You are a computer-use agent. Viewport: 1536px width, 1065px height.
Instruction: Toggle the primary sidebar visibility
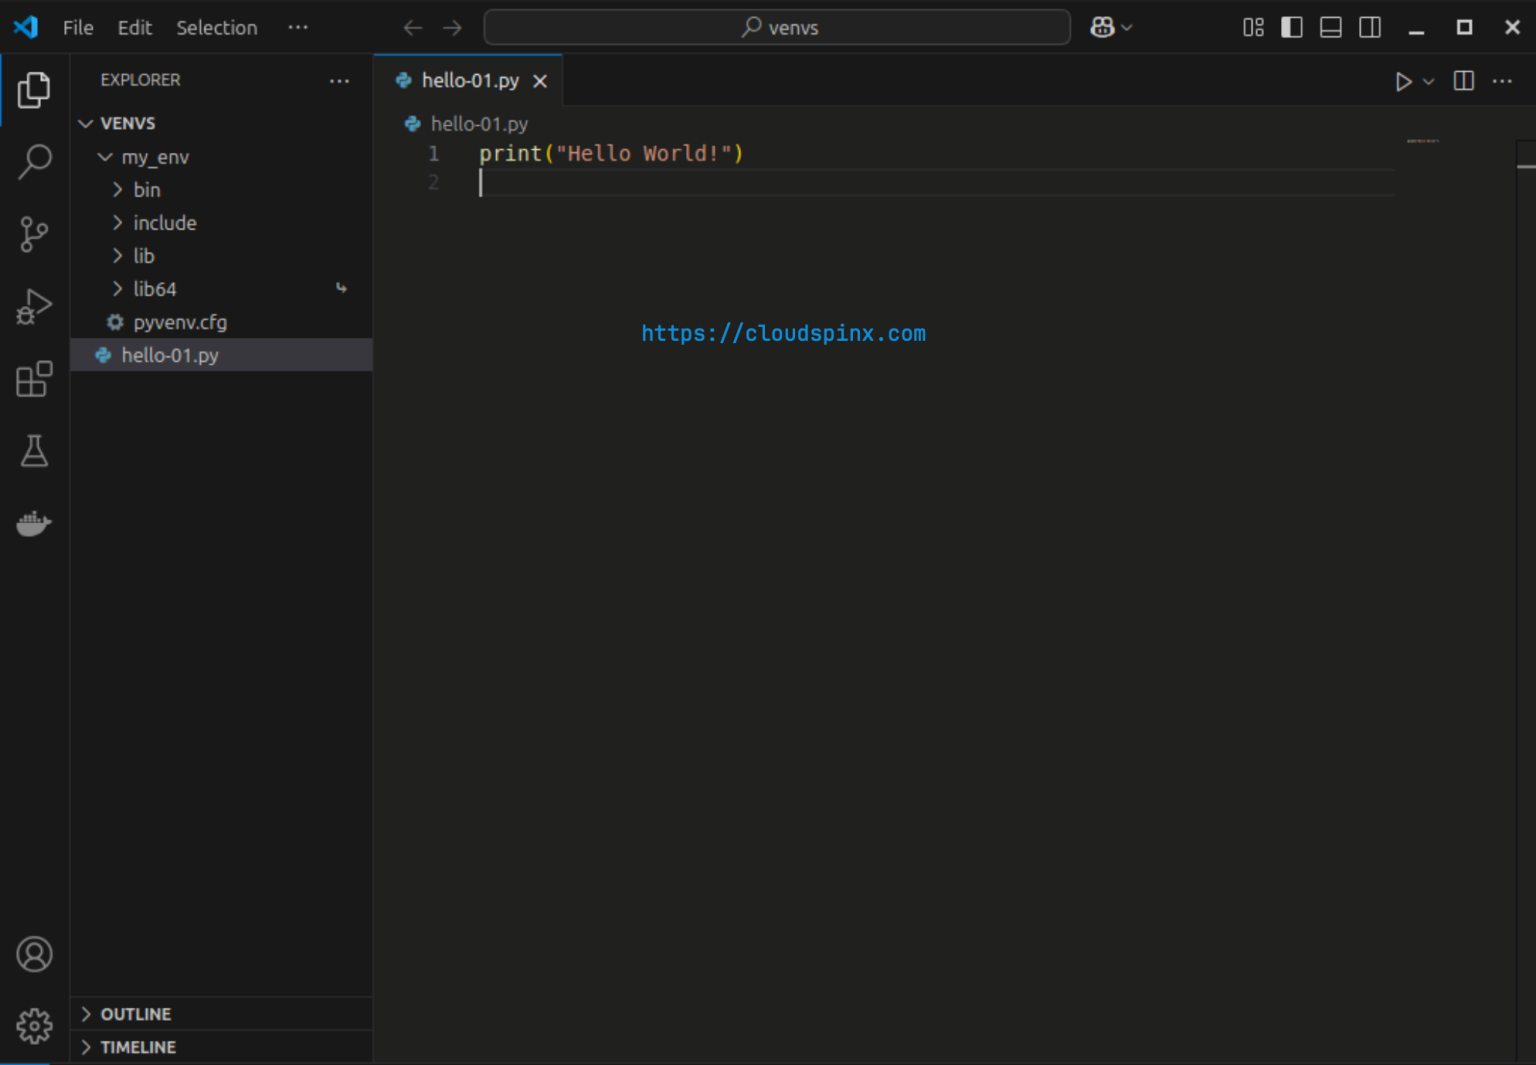1291,27
